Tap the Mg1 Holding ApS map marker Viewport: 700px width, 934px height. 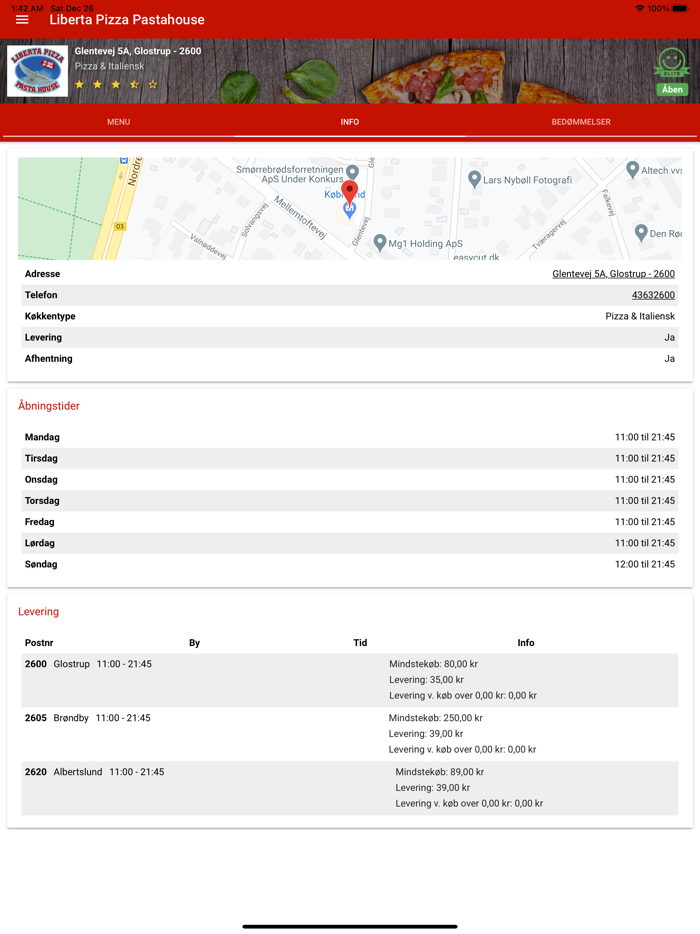pos(379,242)
